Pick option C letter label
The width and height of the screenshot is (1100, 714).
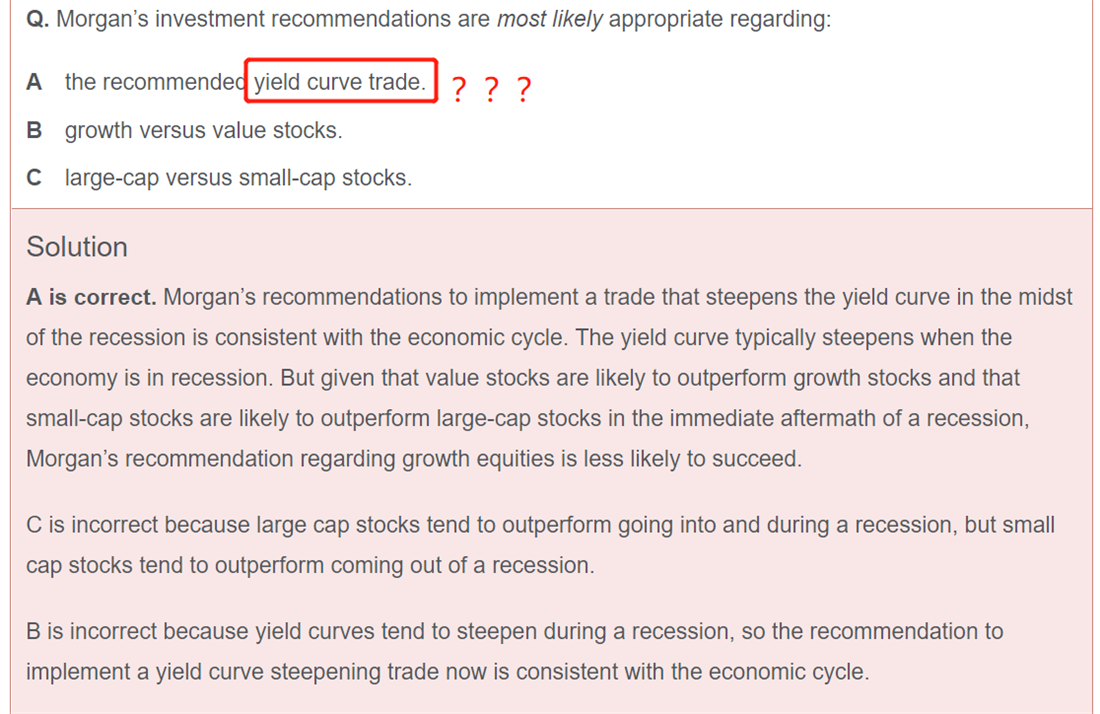click(34, 177)
